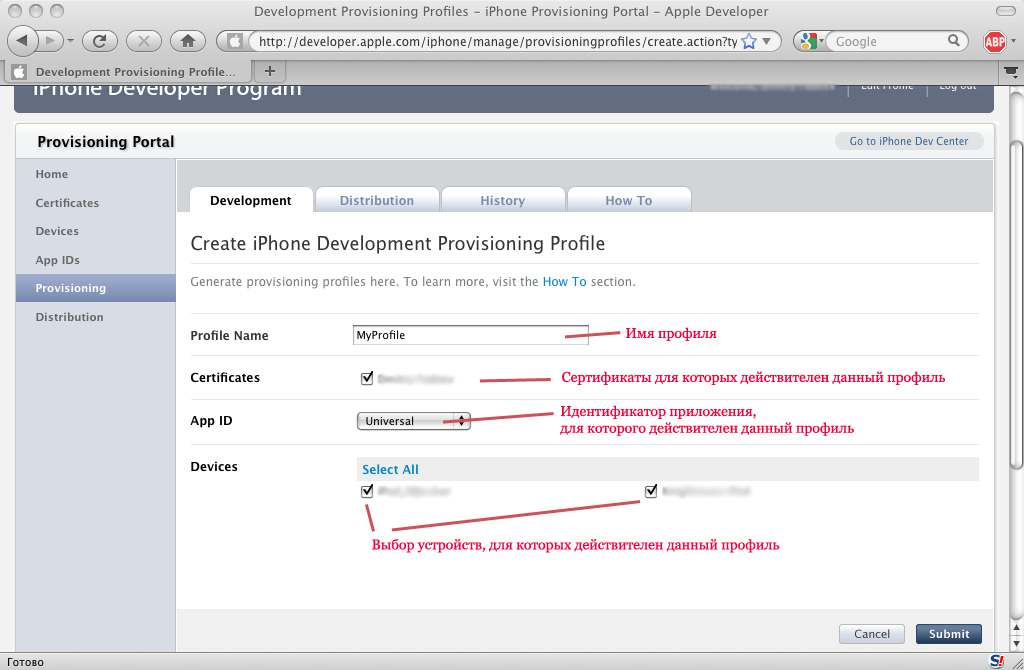
Task: Switch to the Distribution tab
Action: coord(377,200)
